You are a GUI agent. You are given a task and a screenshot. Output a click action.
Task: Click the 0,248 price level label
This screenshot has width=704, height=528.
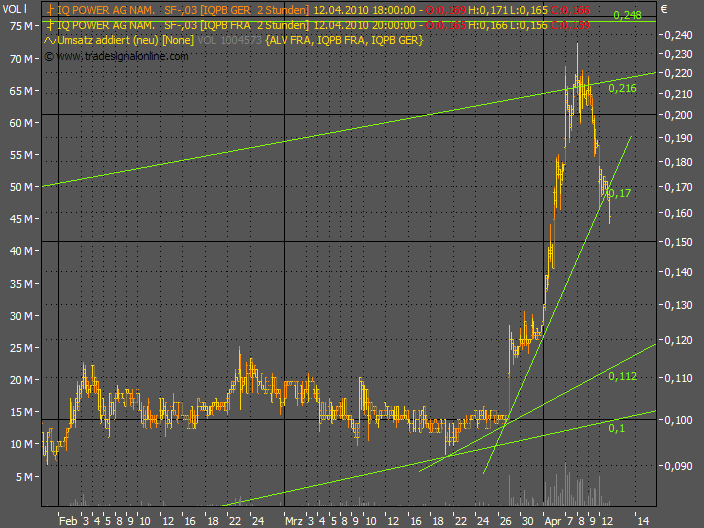click(x=627, y=15)
